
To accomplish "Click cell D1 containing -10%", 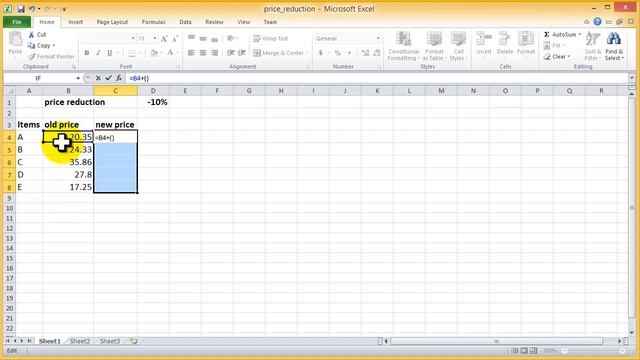I will pos(153,102).
